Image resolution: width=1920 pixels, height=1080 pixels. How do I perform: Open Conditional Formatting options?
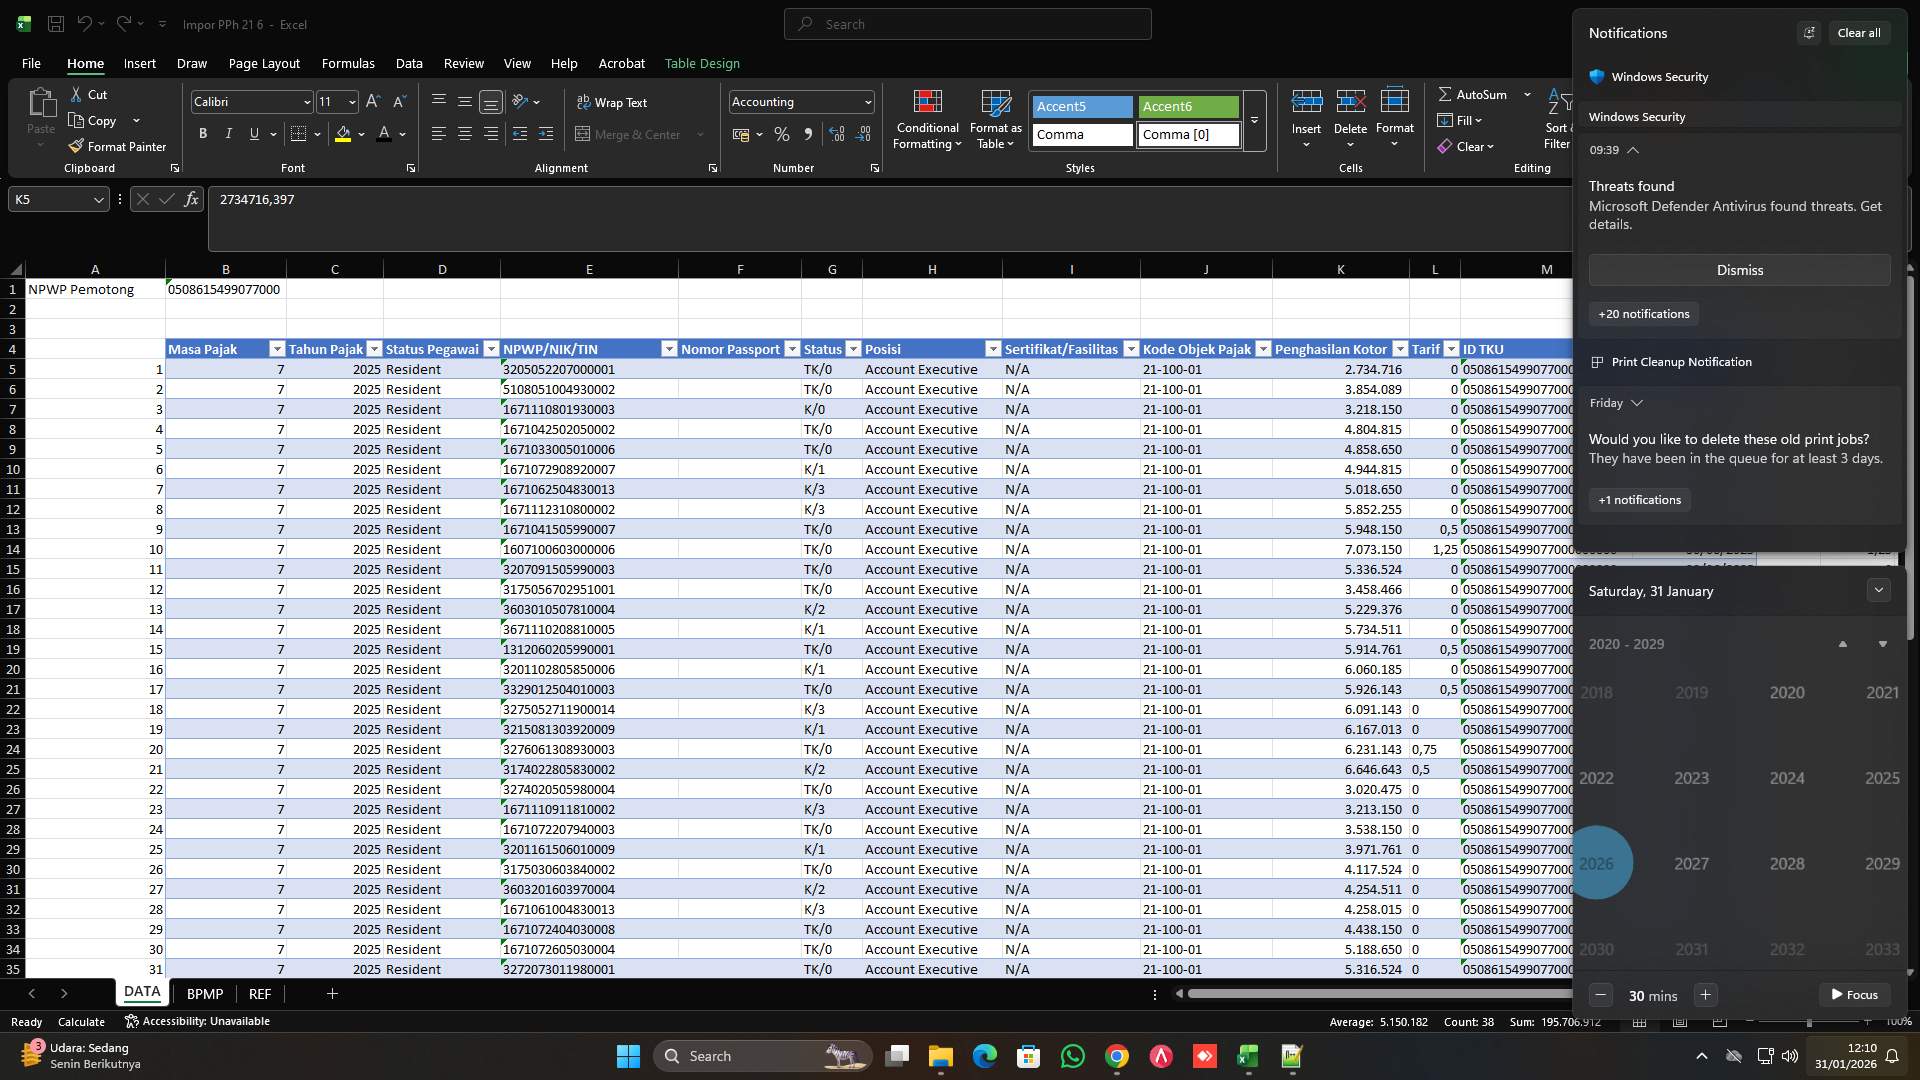[x=927, y=120]
